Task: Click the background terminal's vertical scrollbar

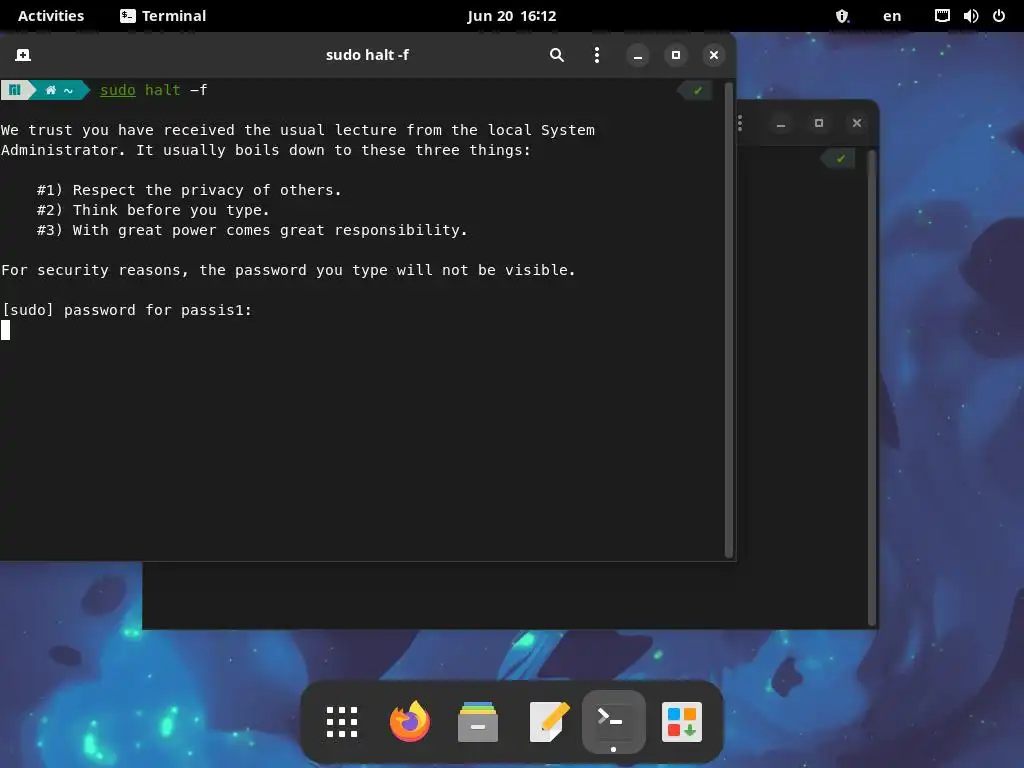Action: (x=871, y=388)
